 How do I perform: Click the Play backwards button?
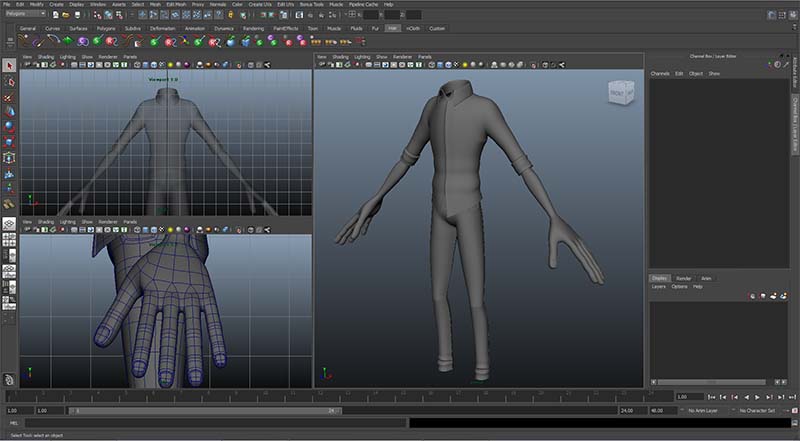[746, 397]
